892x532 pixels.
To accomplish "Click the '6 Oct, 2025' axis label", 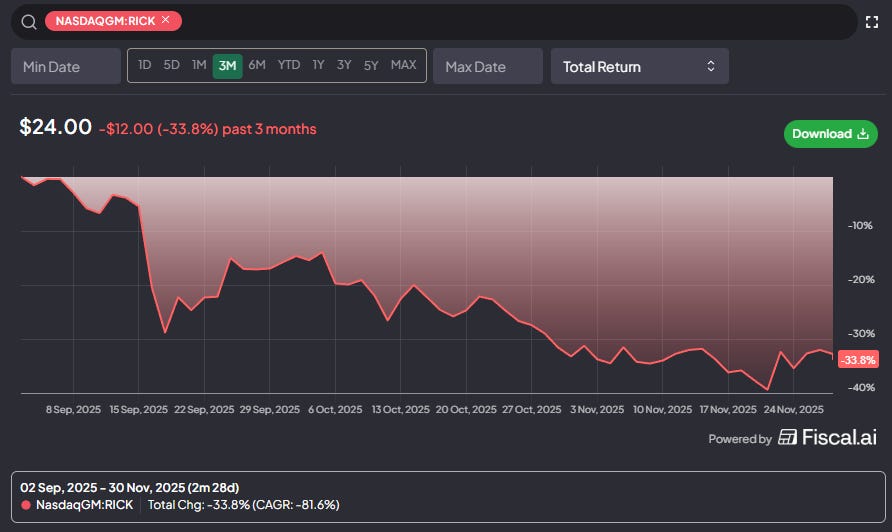I will point(335,410).
